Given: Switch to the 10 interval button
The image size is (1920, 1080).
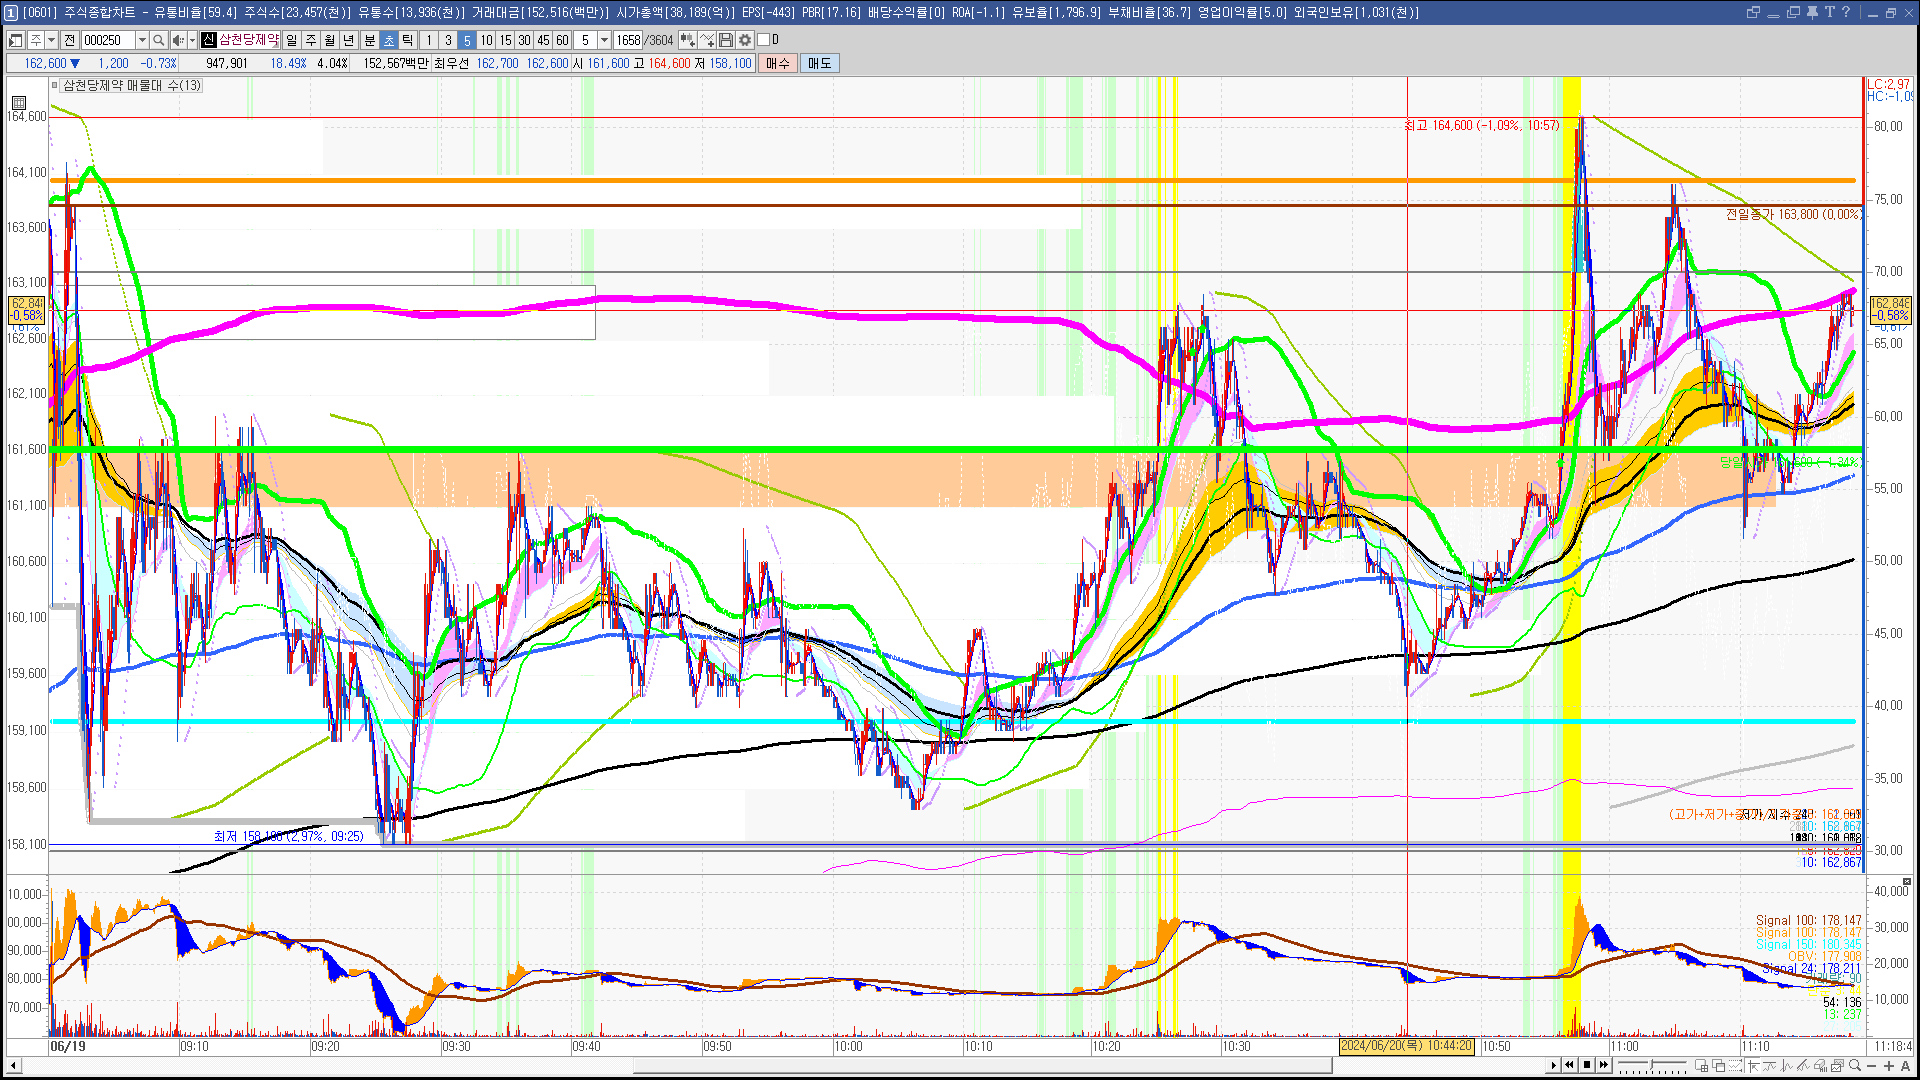Looking at the screenshot, I should 486,40.
